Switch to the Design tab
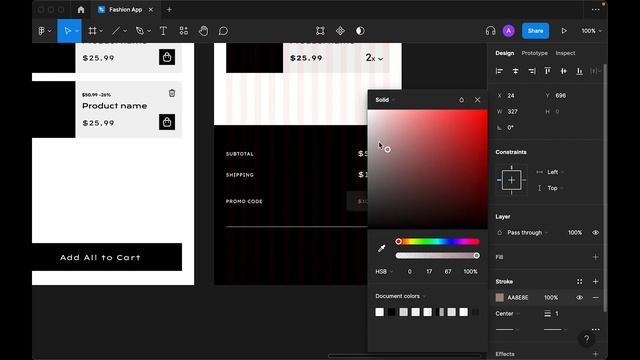The height and width of the screenshot is (360, 640). (x=504, y=53)
